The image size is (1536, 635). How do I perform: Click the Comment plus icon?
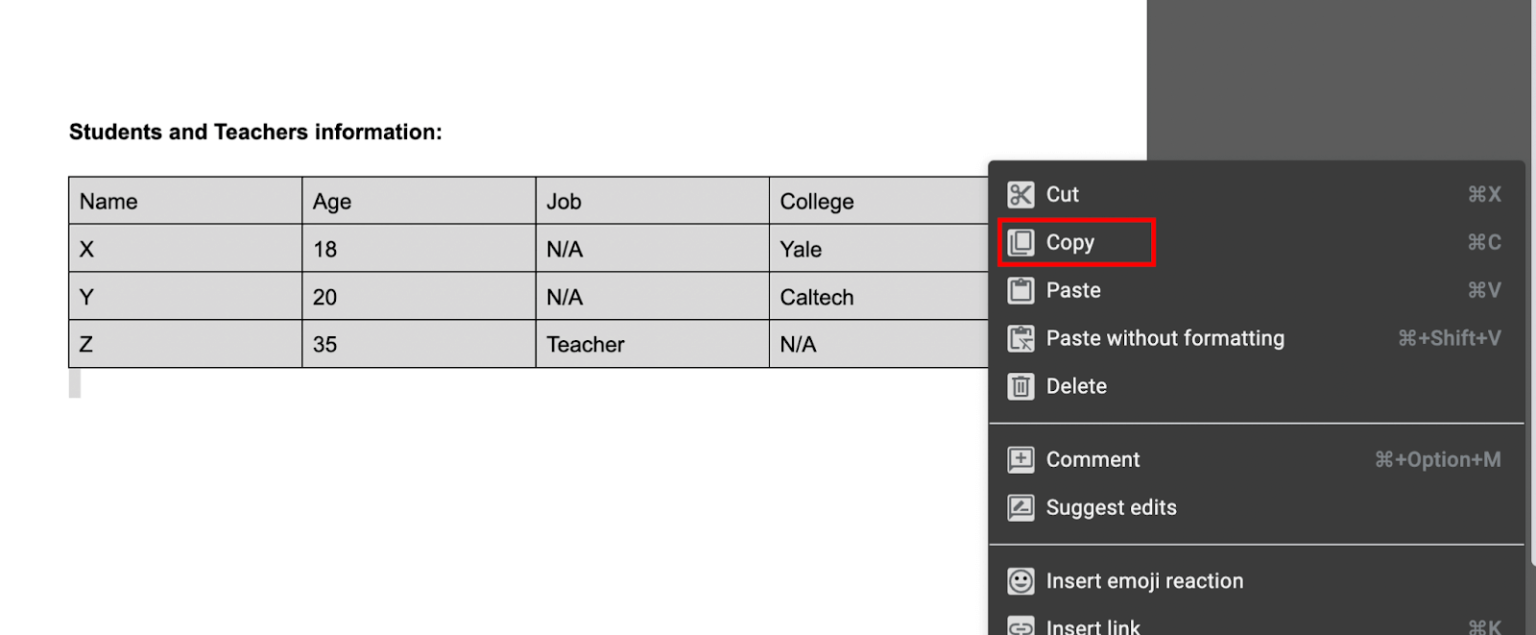(x=1020, y=460)
